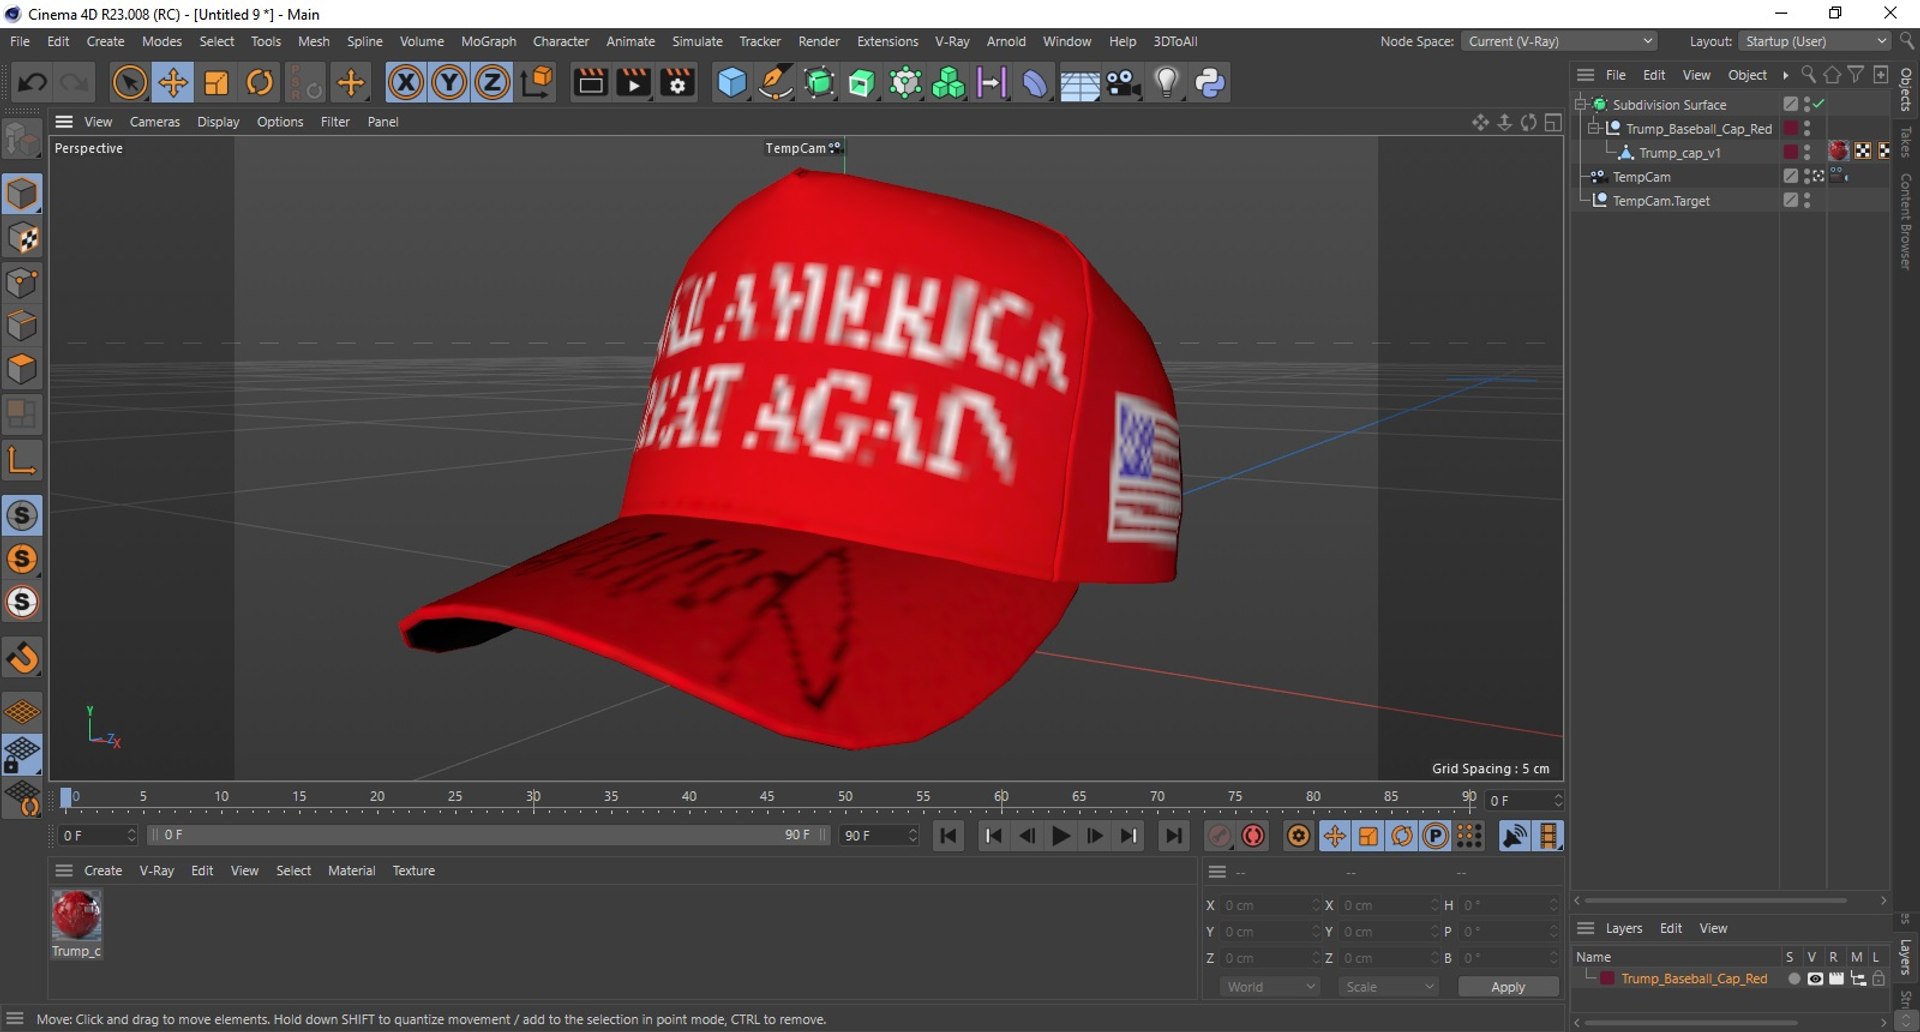Select the Live Selection tool
Image resolution: width=1920 pixels, height=1032 pixels.
(129, 82)
